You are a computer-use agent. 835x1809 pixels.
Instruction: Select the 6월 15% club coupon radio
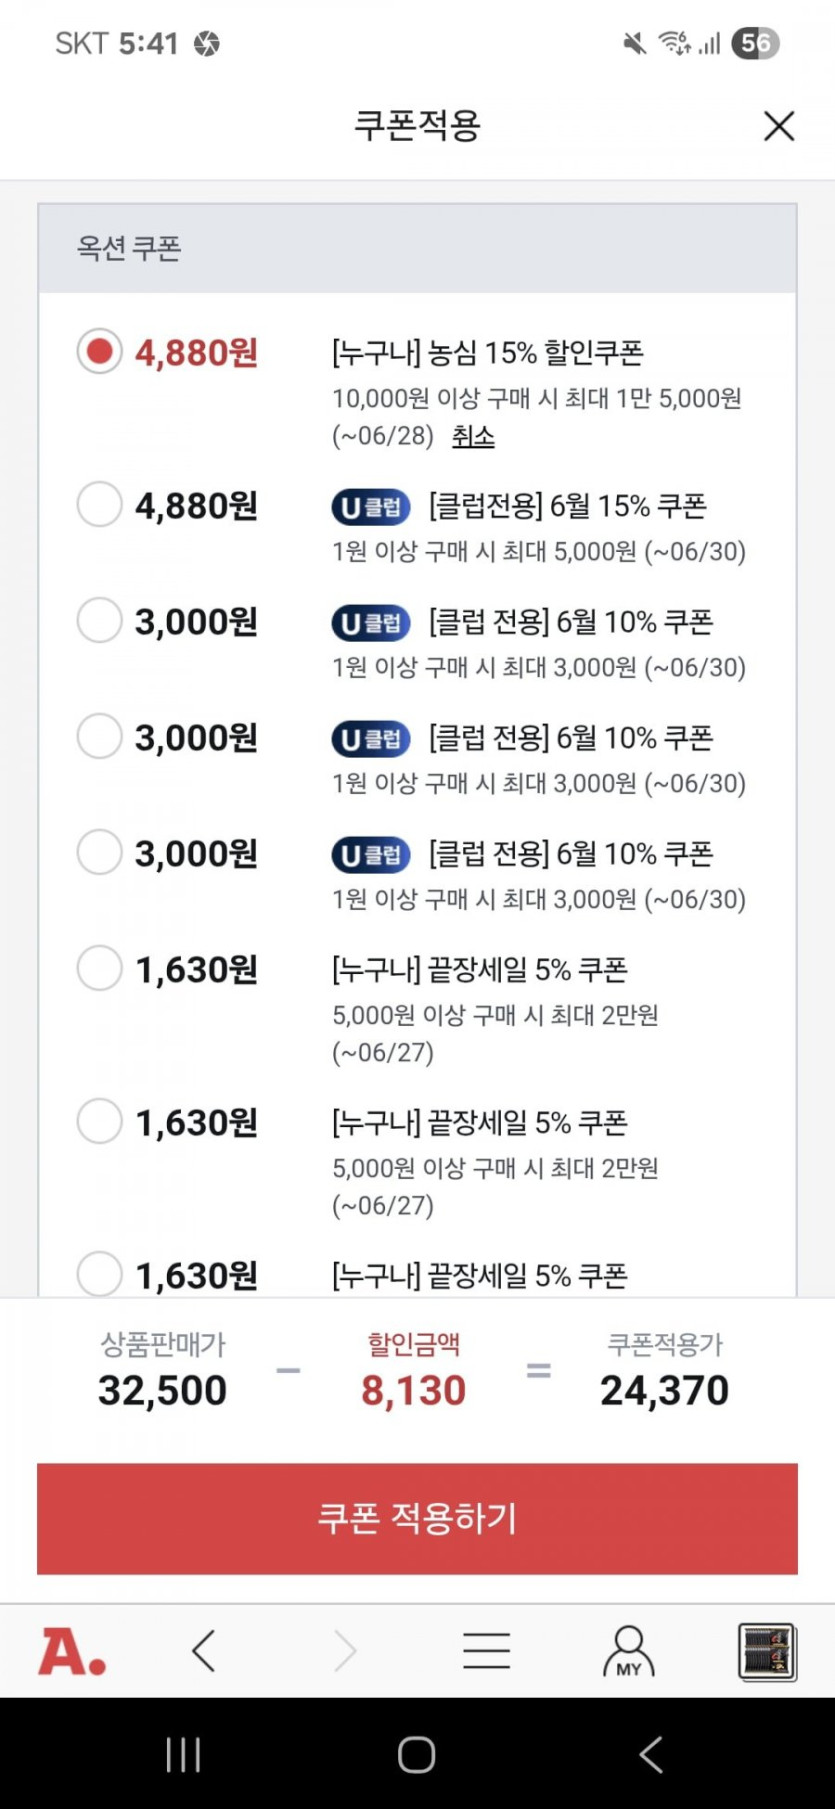click(100, 505)
